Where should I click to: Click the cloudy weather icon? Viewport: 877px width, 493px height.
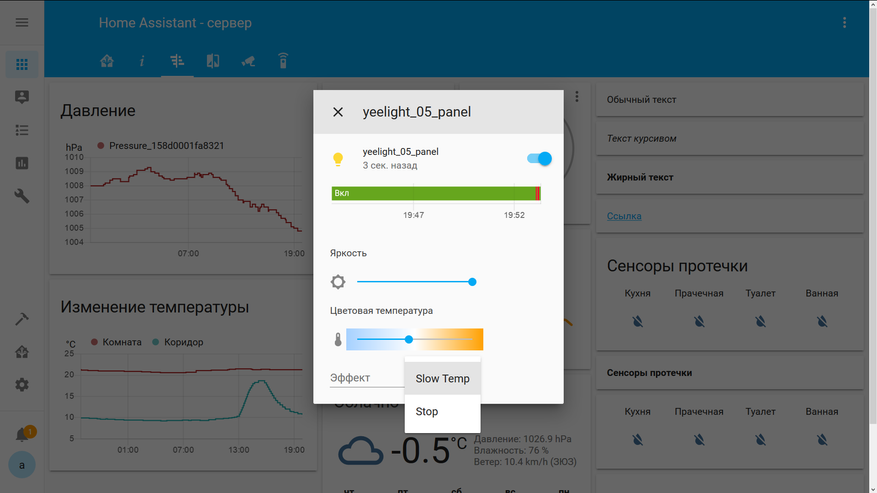(x=361, y=451)
